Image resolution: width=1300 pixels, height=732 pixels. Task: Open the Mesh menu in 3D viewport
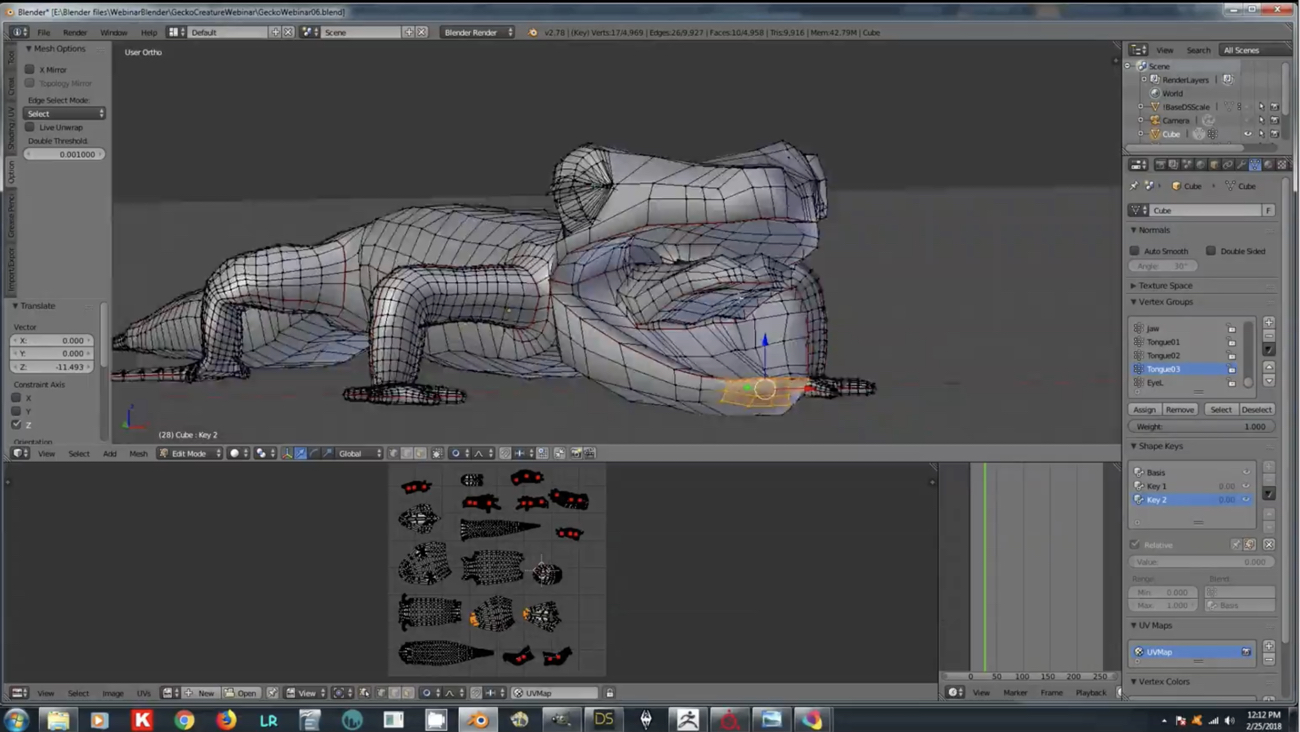click(x=138, y=453)
